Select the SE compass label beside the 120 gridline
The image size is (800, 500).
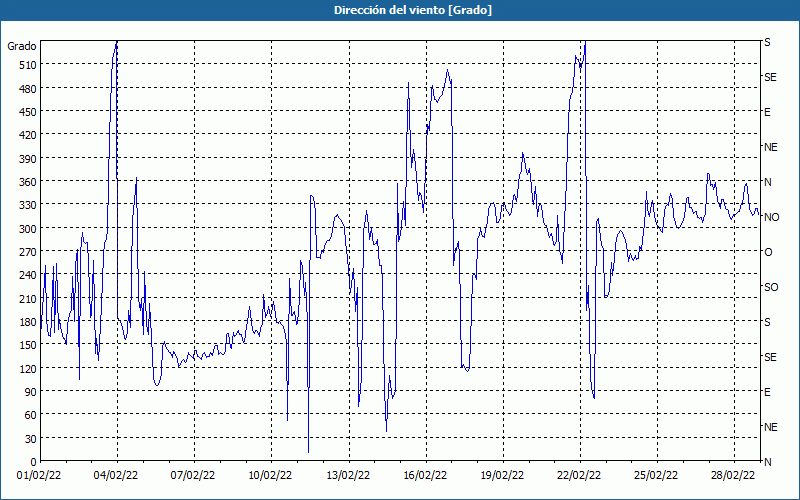(x=770, y=358)
